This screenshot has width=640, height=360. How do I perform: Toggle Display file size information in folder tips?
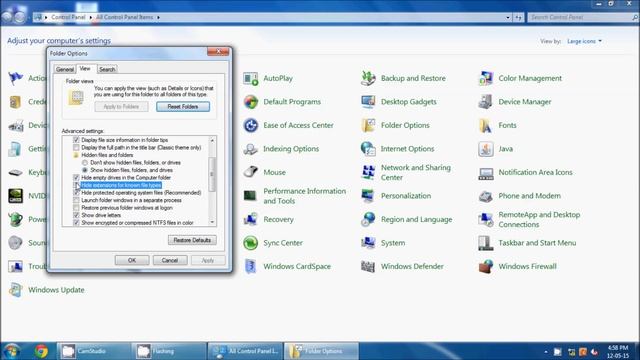[x=76, y=140]
